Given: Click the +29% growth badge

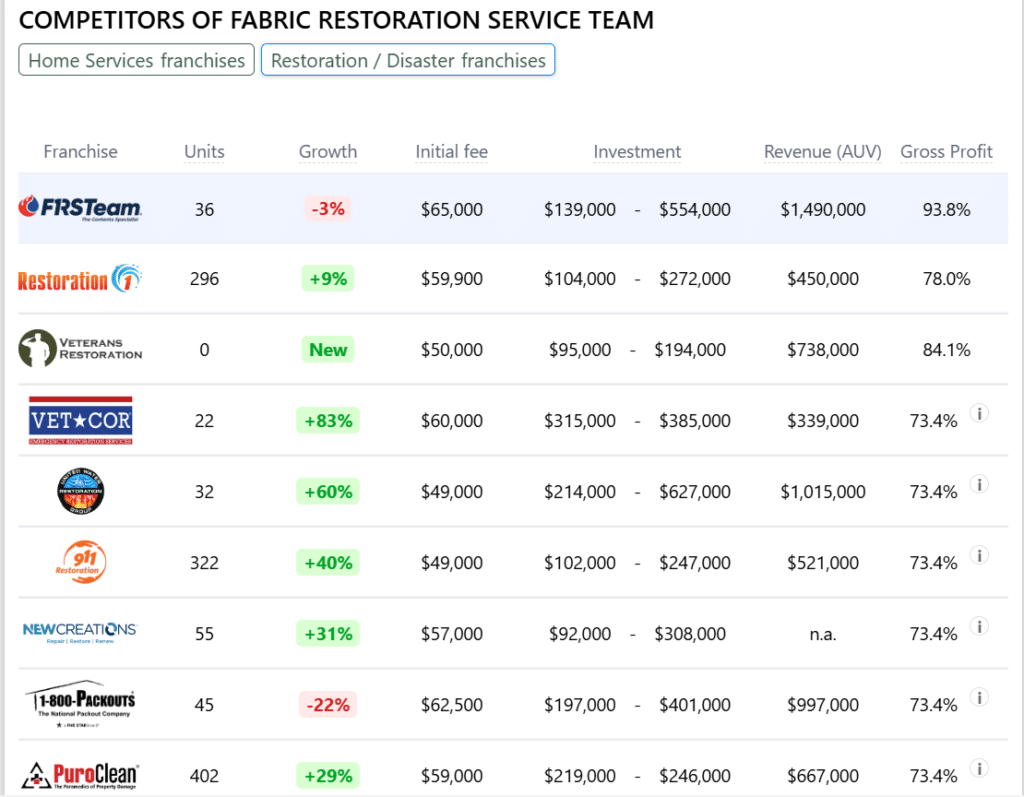Looking at the screenshot, I should click(x=328, y=775).
